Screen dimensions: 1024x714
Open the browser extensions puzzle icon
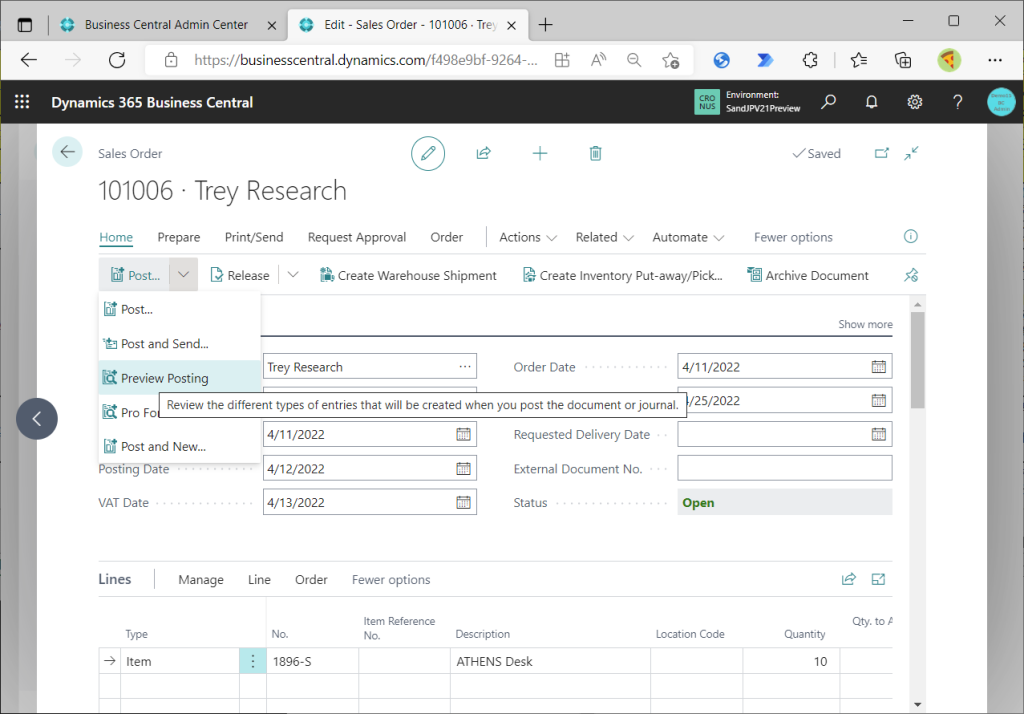810,60
